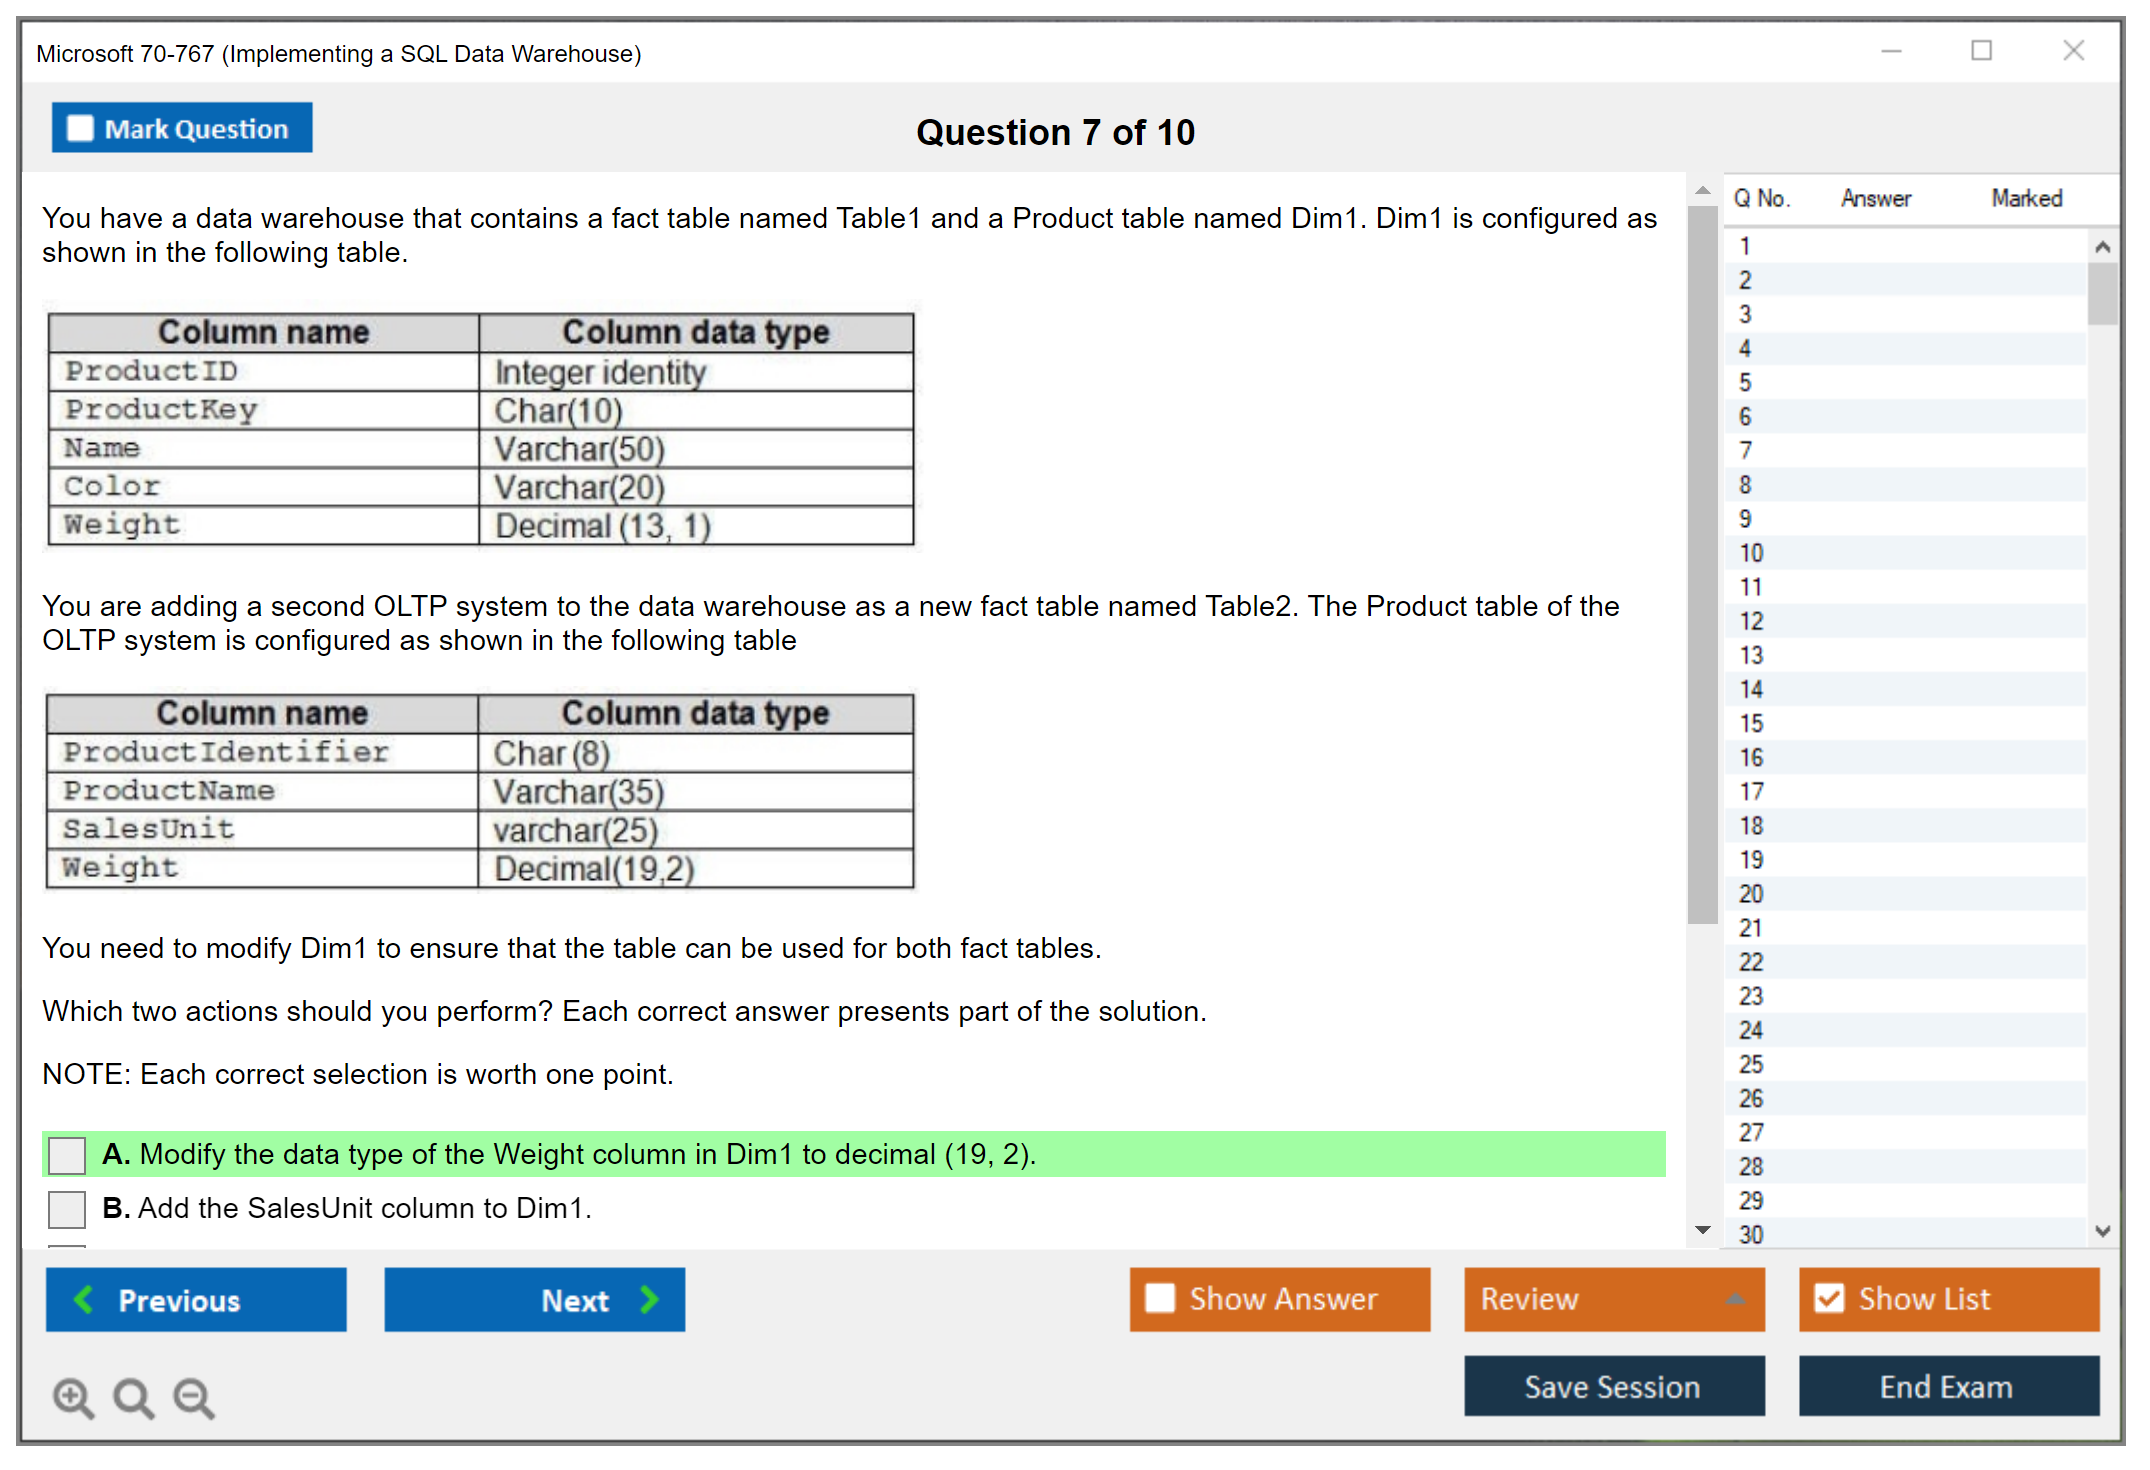2150x1470 pixels.
Task: Click the green left arrow on Previous
Action: click(x=85, y=1299)
